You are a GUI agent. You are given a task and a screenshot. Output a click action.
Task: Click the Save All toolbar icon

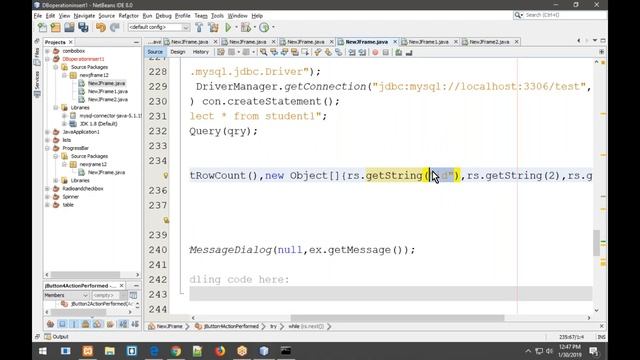click(83, 27)
